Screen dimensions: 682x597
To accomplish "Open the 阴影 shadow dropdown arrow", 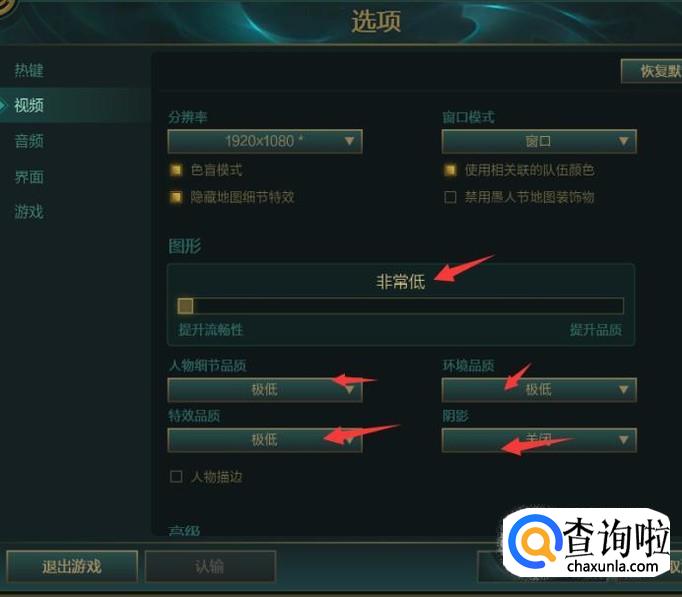I will pyautogui.click(x=623, y=440).
